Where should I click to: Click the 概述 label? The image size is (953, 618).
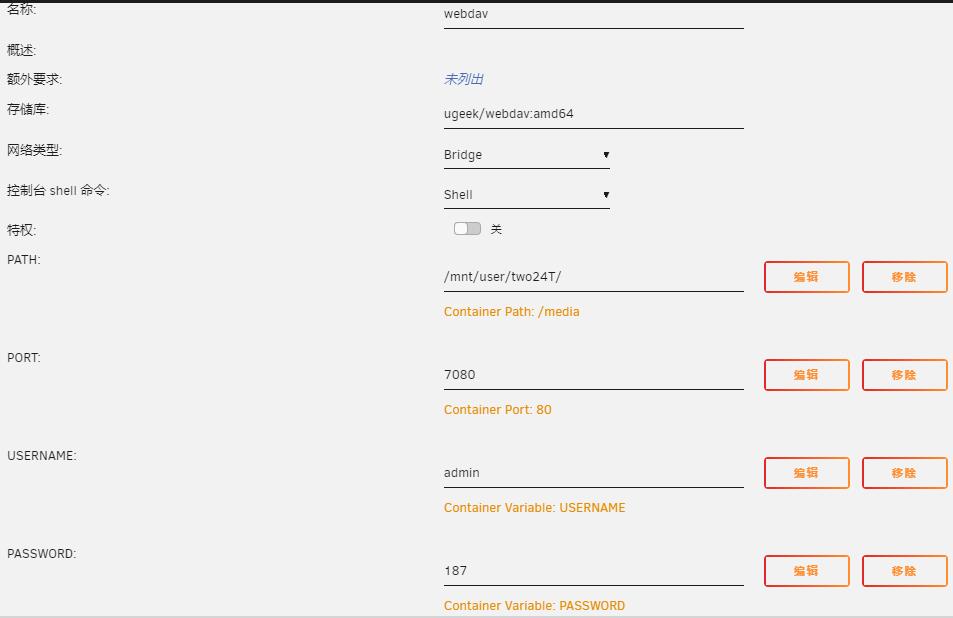coord(21,50)
